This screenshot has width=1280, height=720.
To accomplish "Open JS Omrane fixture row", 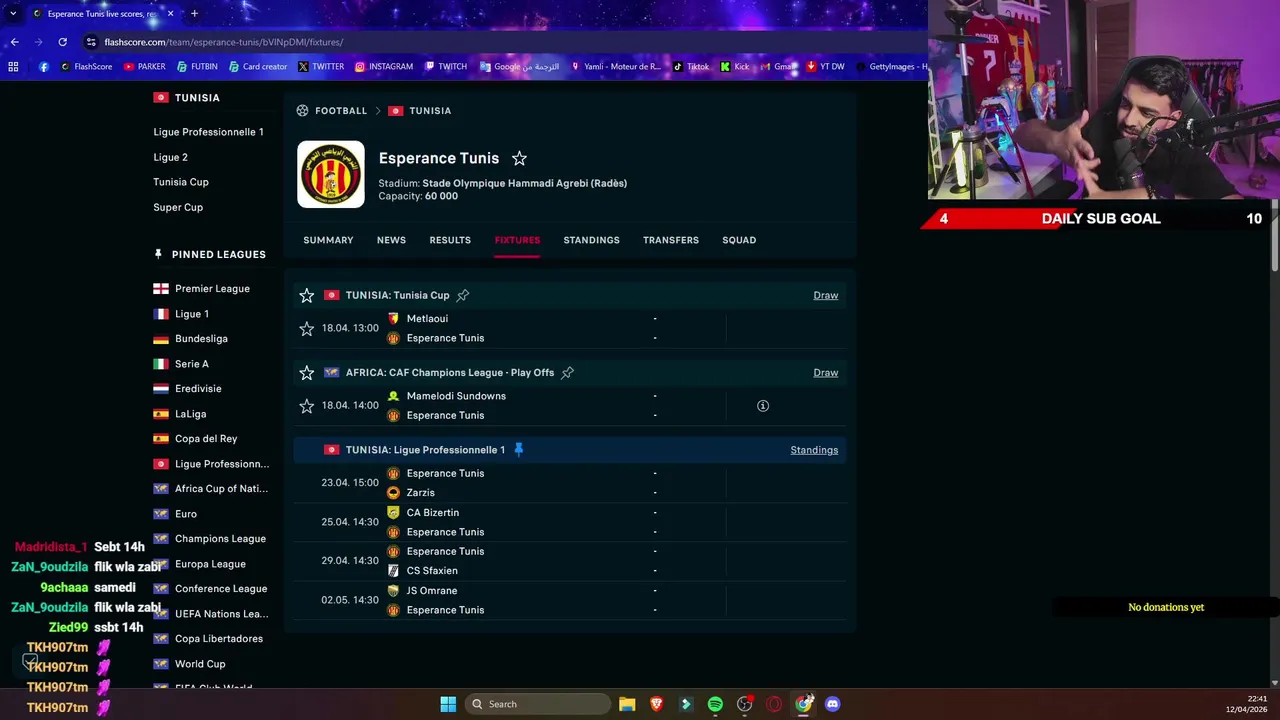I will 569,600.
